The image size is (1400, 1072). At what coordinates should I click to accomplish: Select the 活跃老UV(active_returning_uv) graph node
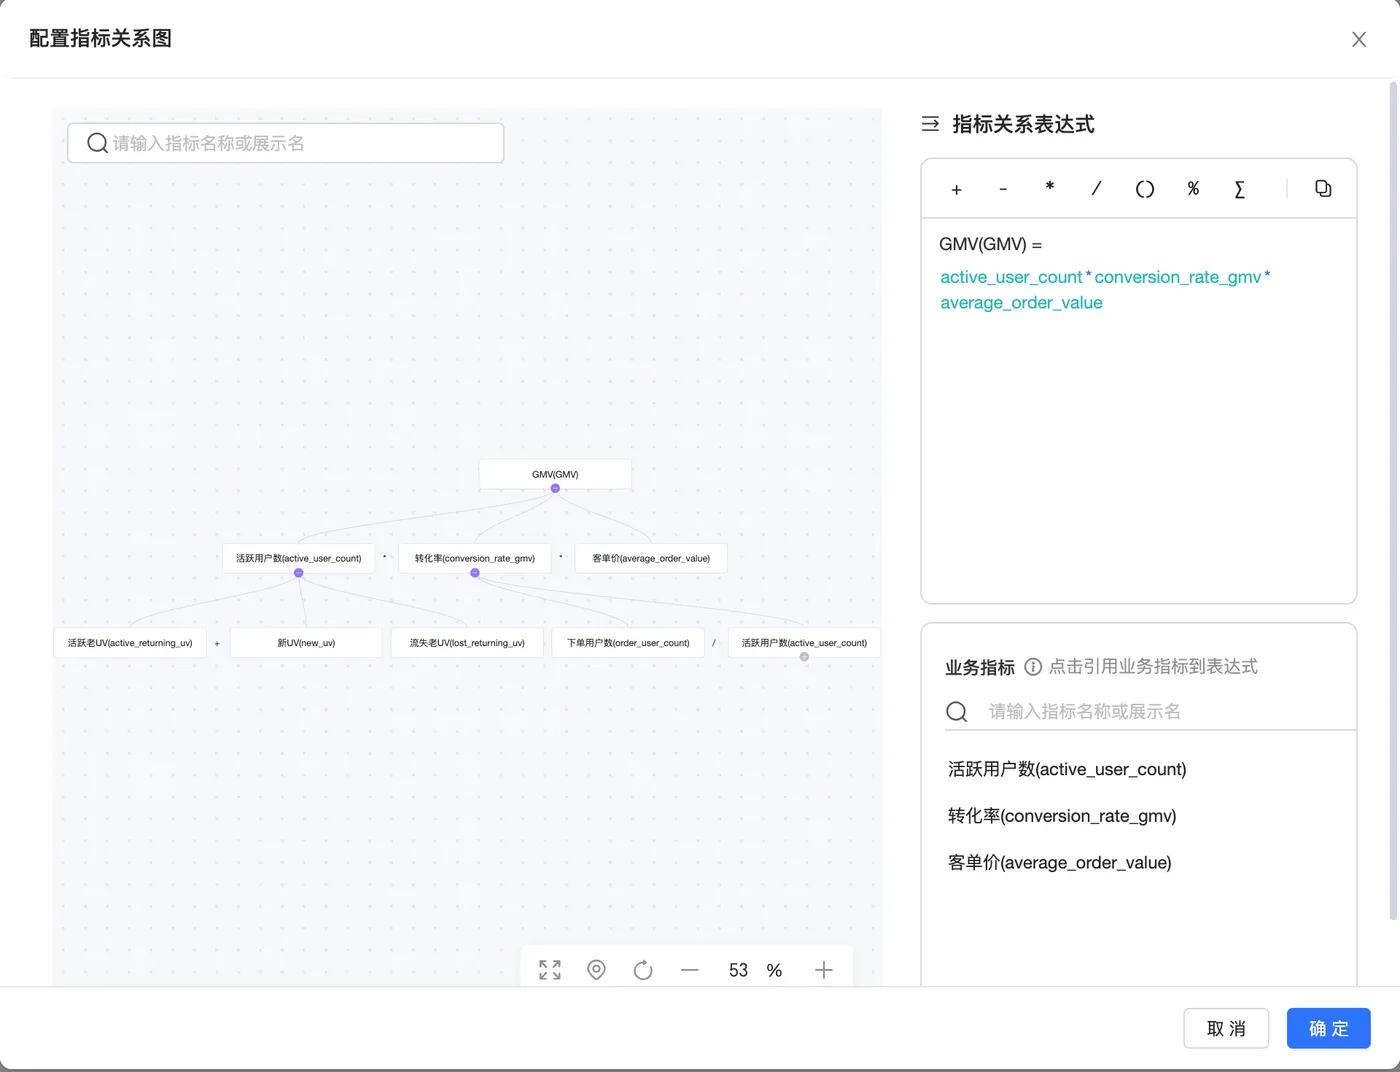point(130,643)
